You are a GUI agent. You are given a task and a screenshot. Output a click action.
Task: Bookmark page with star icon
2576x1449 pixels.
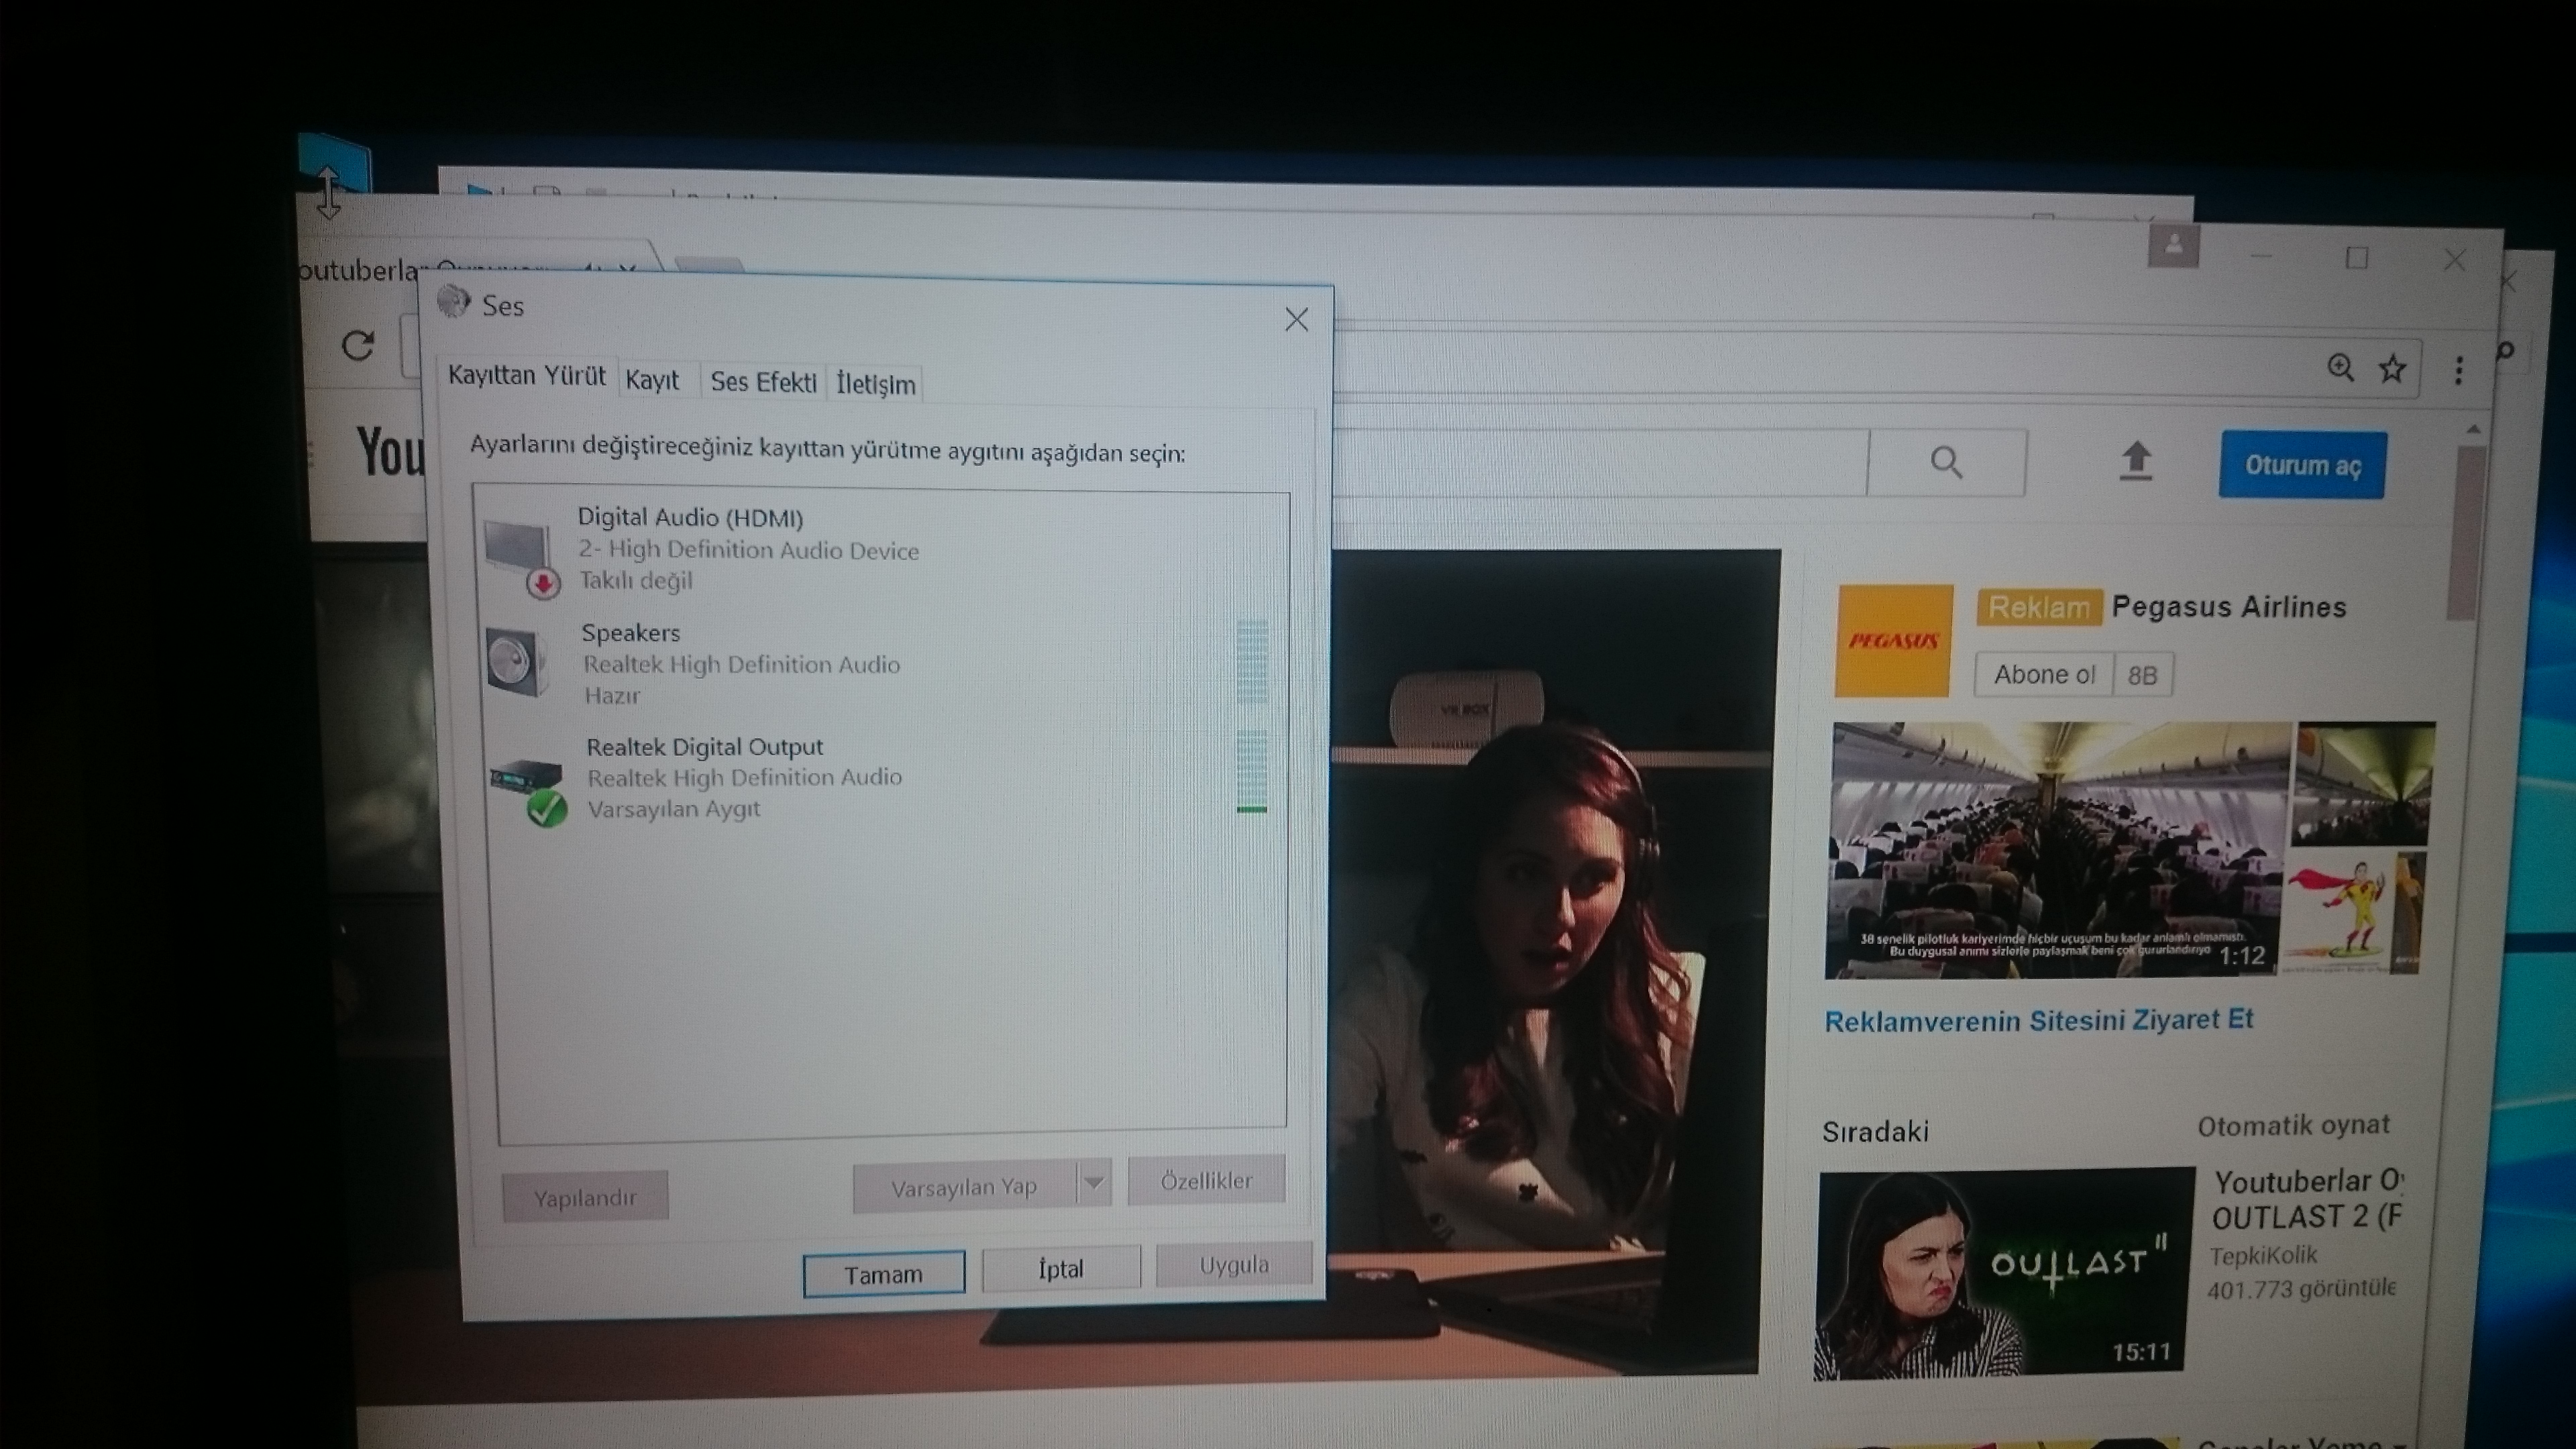pos(2392,369)
